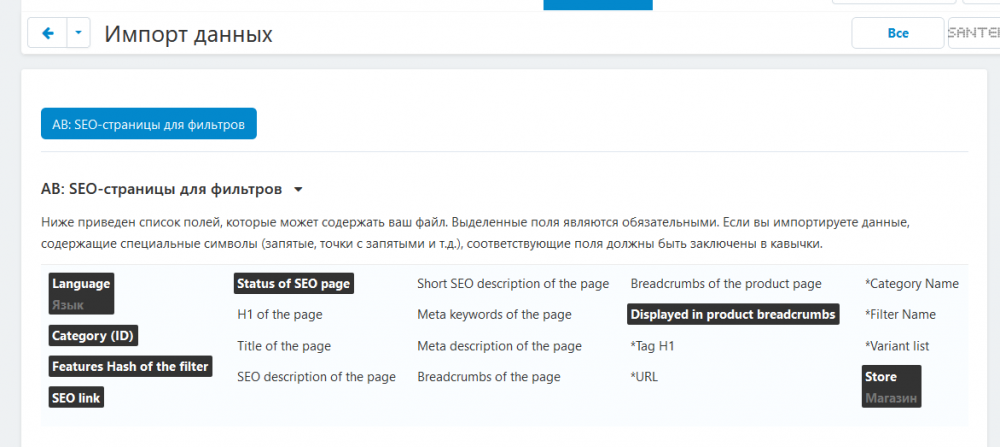This screenshot has width=1000, height=447.
Task: Click the 'Все' button
Action: pyautogui.click(x=897, y=33)
